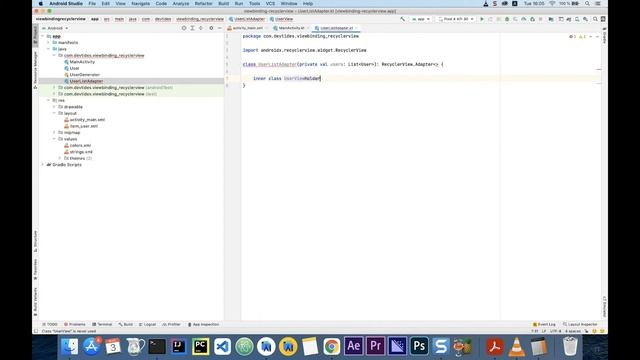Hide the Project panel with minus icon
The width and height of the screenshot is (640, 360).
(220, 28)
